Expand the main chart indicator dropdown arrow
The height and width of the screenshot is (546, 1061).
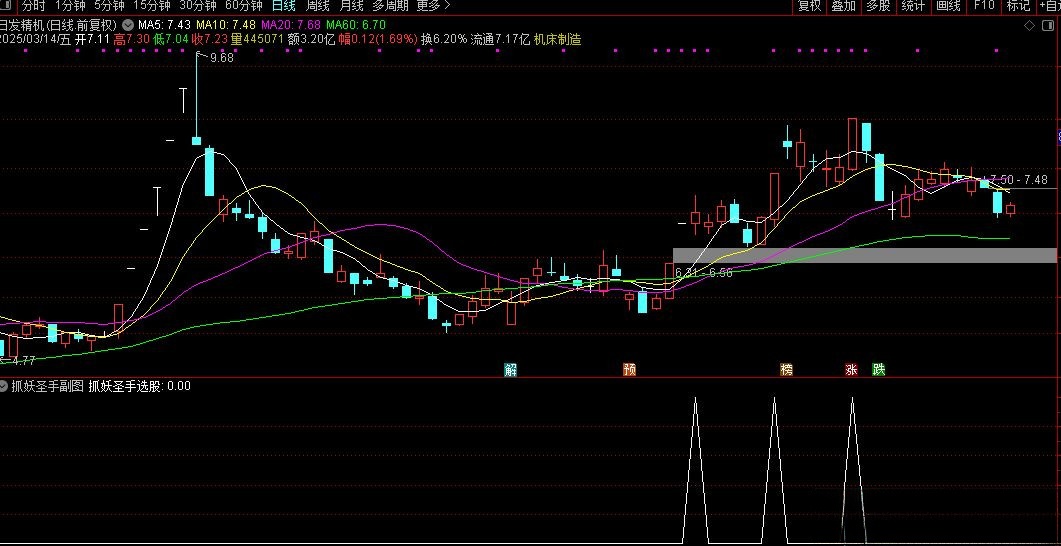click(x=127, y=24)
